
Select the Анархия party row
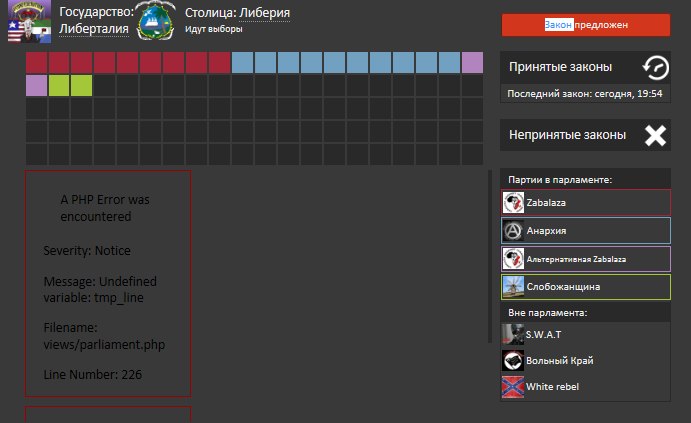(x=586, y=230)
